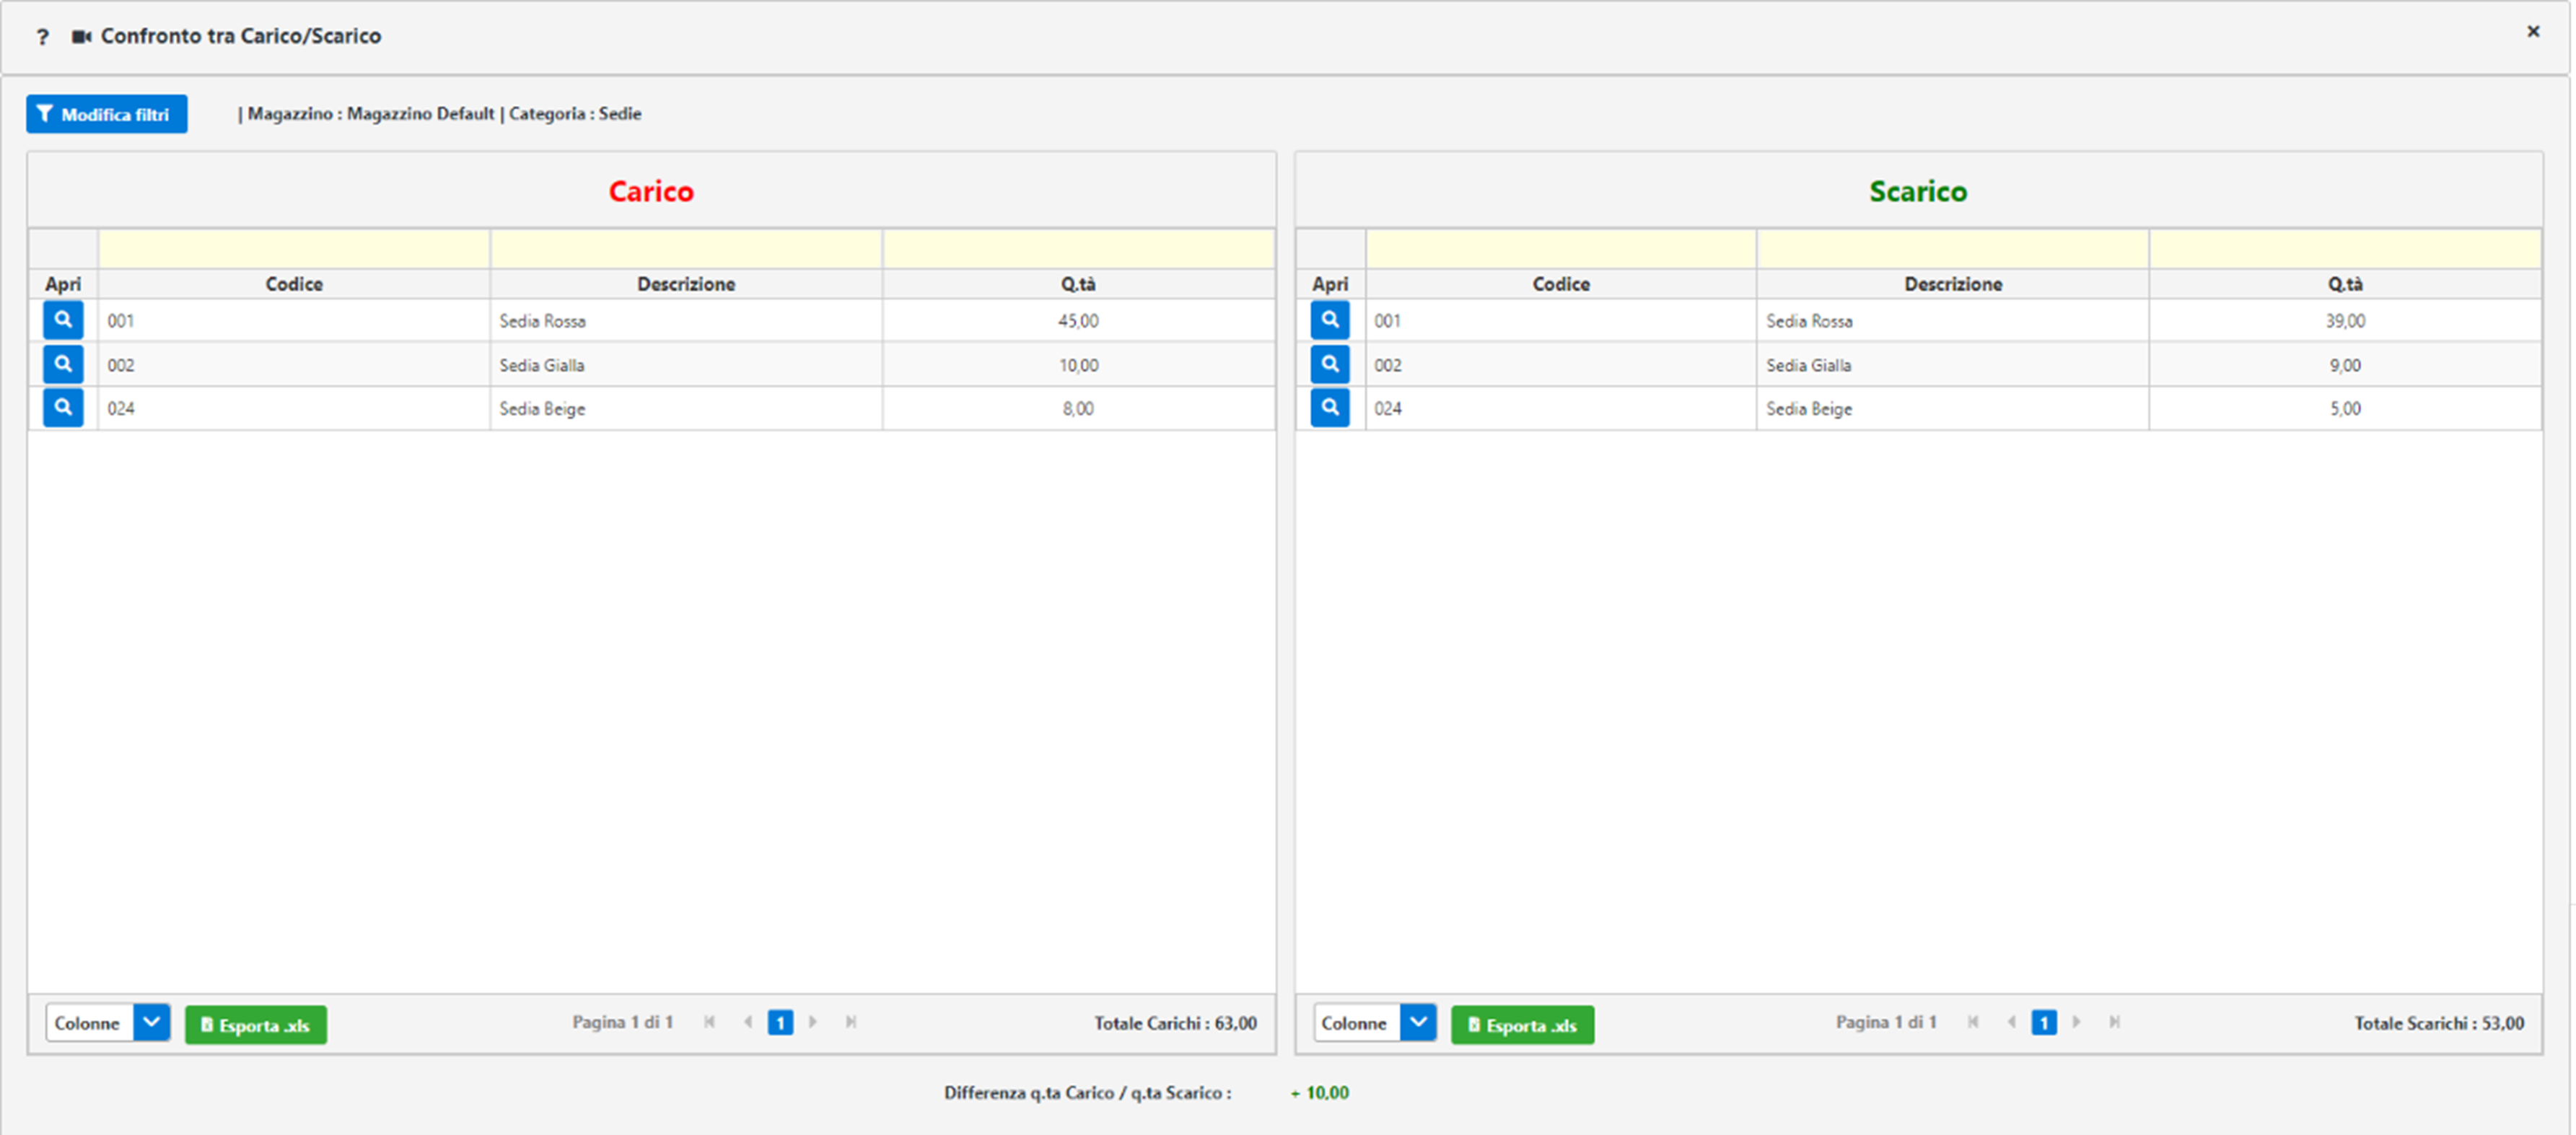Sort Scarico table by Q.tà header

point(2345,284)
